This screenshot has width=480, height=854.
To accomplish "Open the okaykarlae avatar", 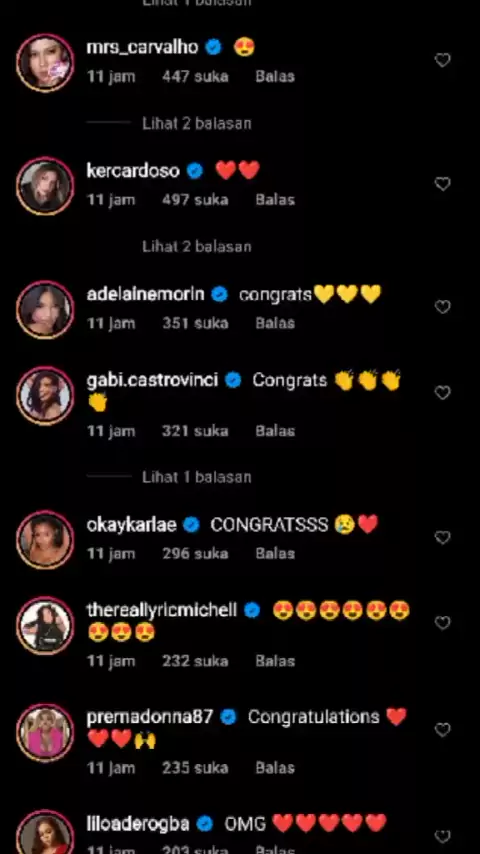I will point(45,540).
